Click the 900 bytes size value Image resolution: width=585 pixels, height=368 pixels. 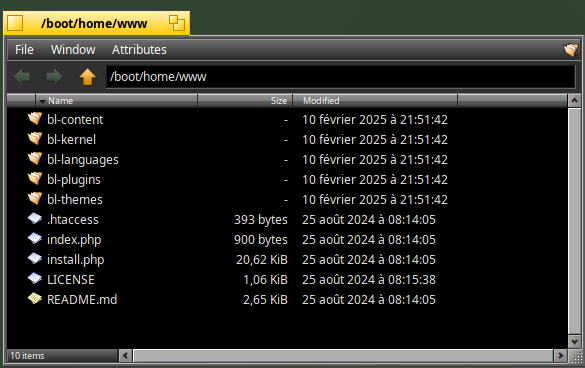pos(261,240)
